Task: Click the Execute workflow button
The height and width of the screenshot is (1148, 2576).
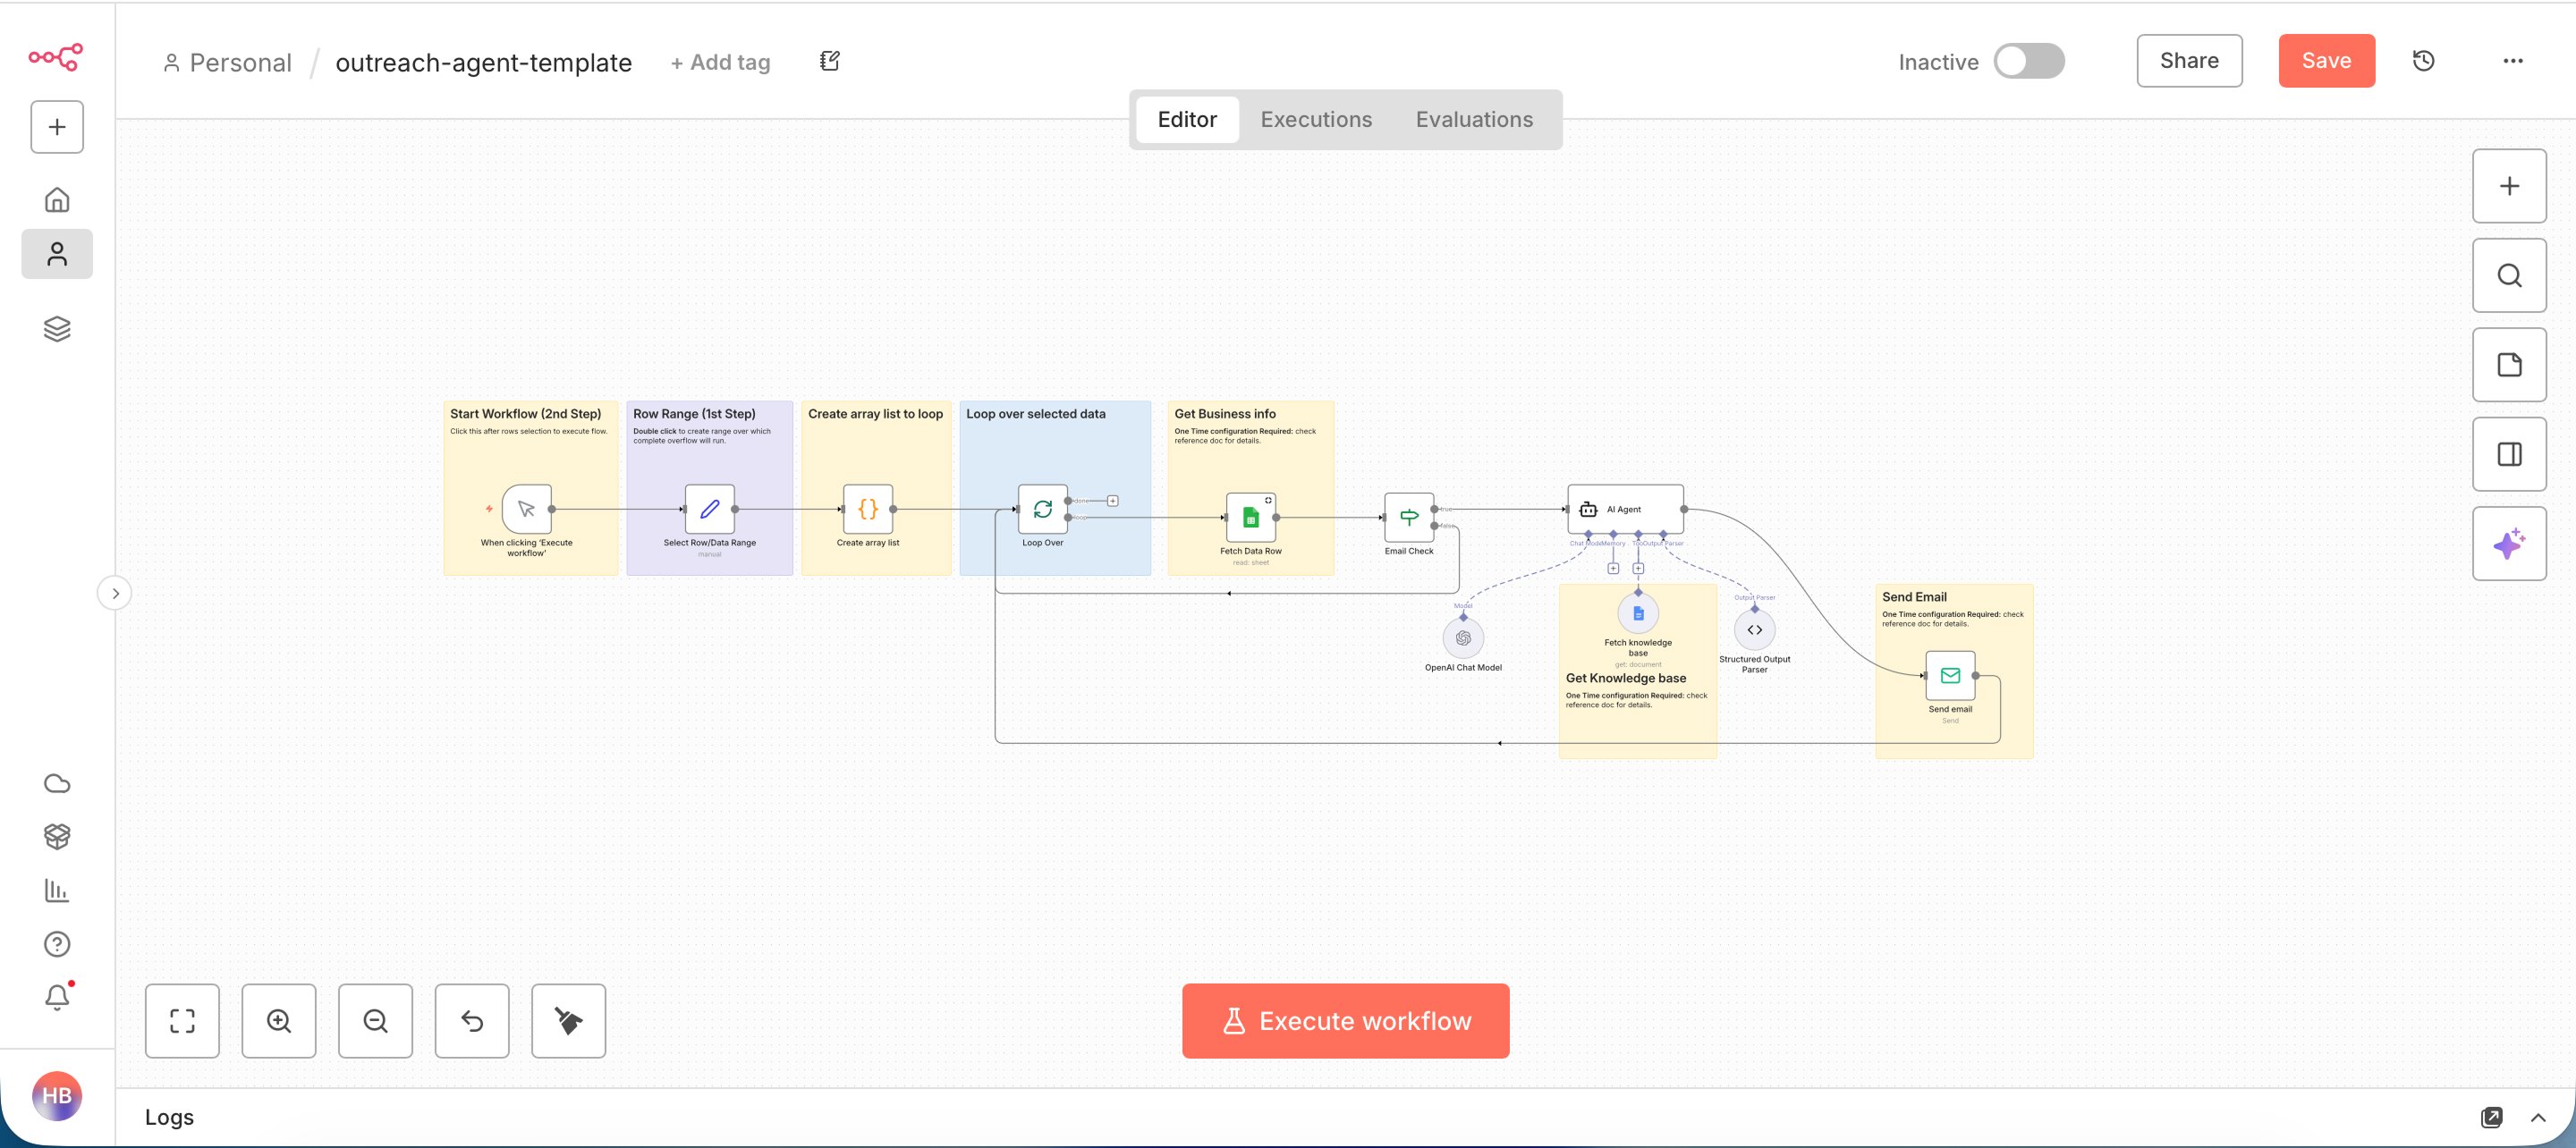Action: click(x=1345, y=1020)
